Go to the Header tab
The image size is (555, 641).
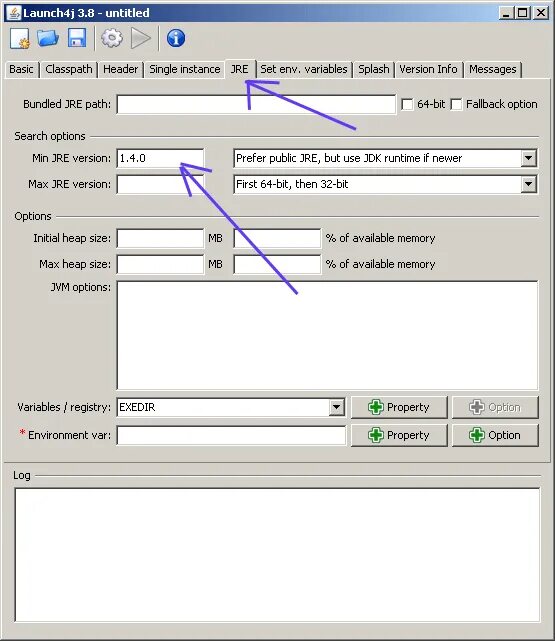point(121,69)
